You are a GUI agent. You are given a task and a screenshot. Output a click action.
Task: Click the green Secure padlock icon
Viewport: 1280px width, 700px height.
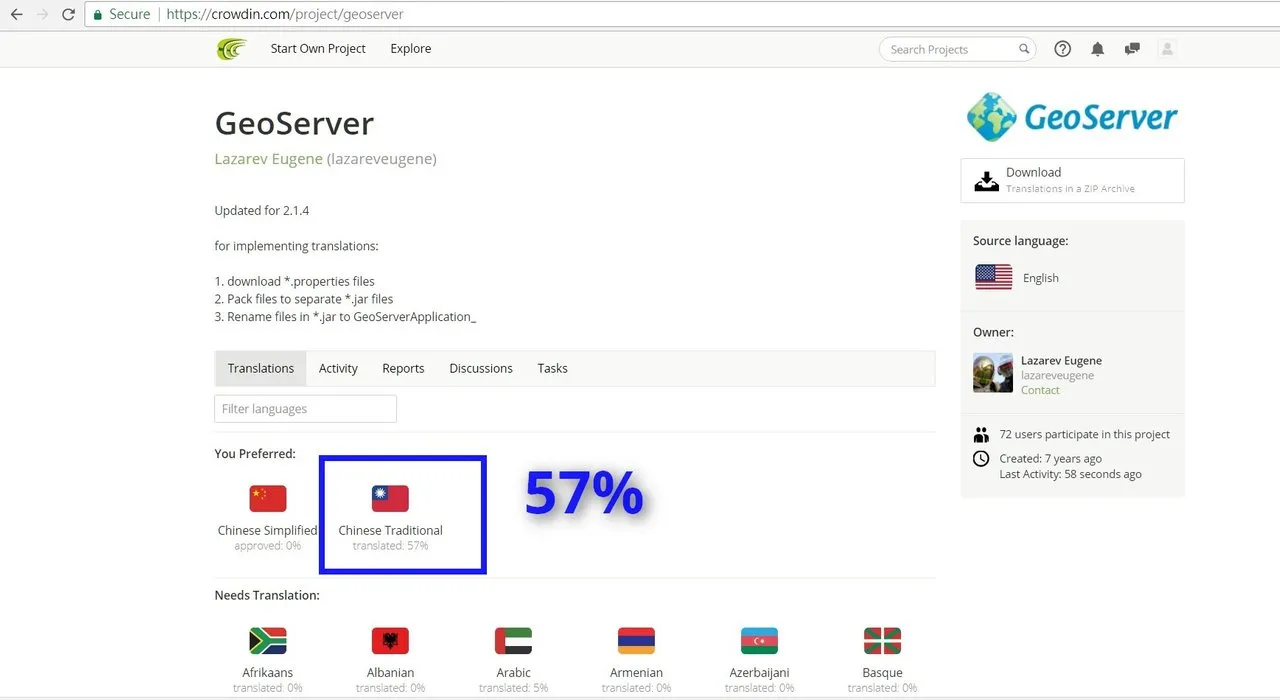click(x=97, y=15)
